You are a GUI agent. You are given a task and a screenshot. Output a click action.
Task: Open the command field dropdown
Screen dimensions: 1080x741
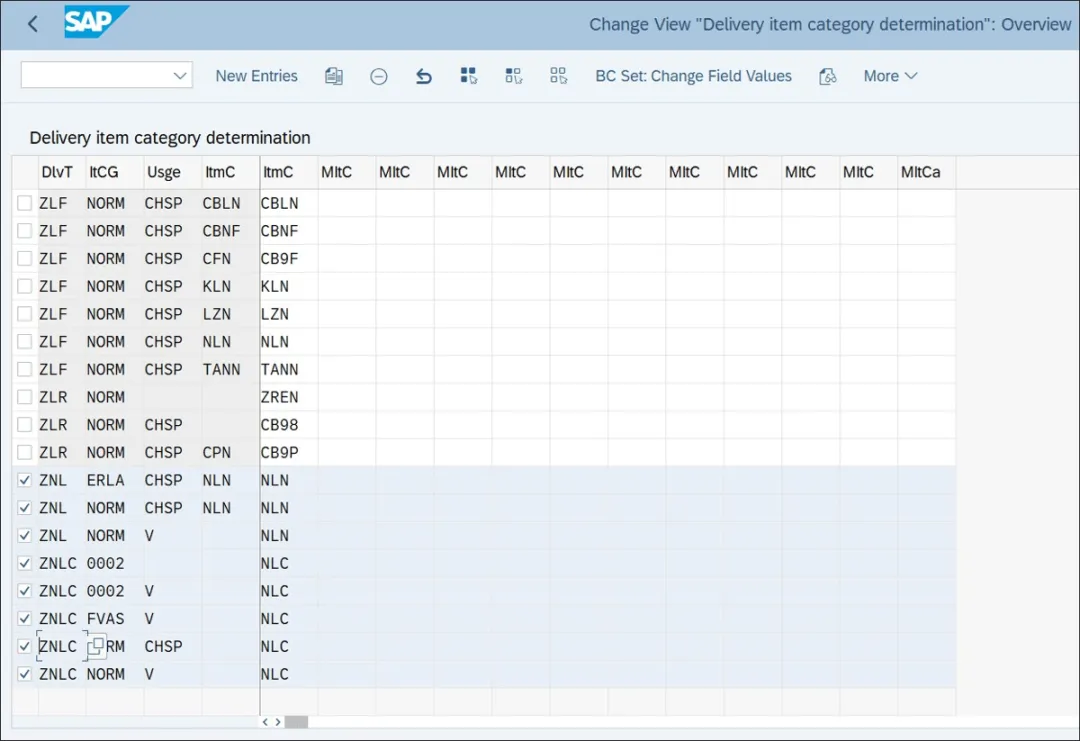pos(180,75)
